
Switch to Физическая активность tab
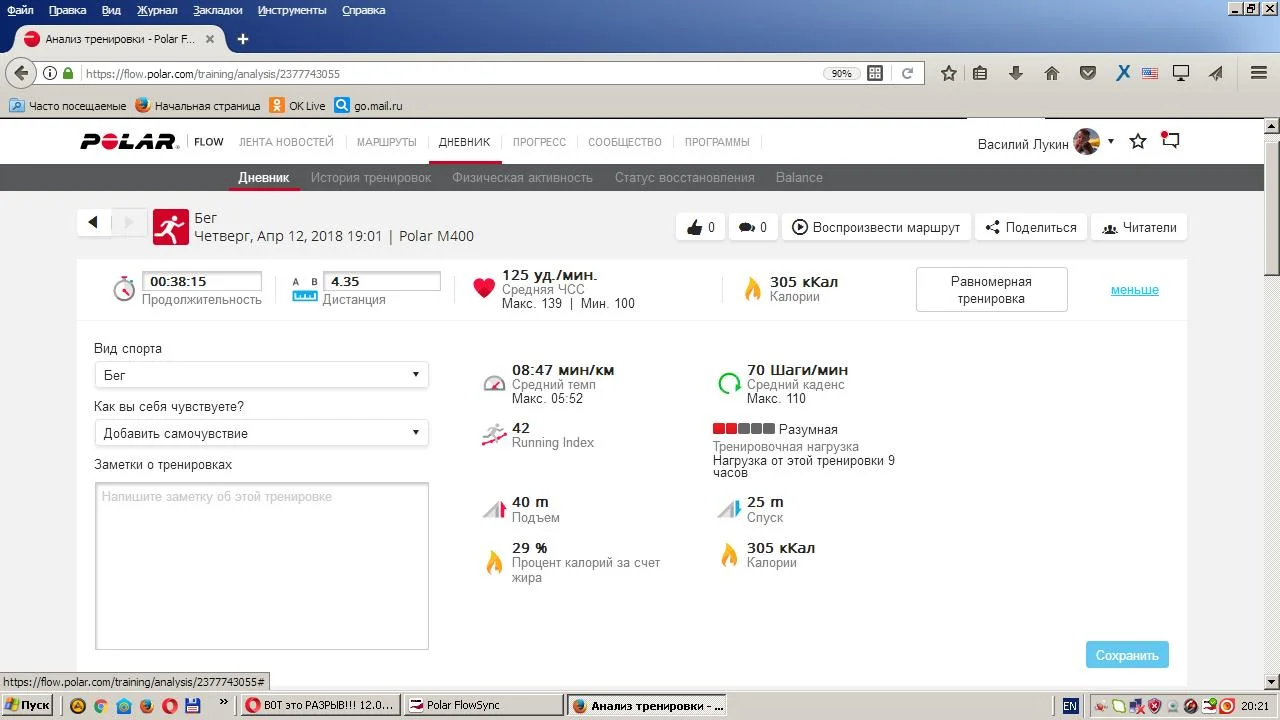click(x=522, y=177)
